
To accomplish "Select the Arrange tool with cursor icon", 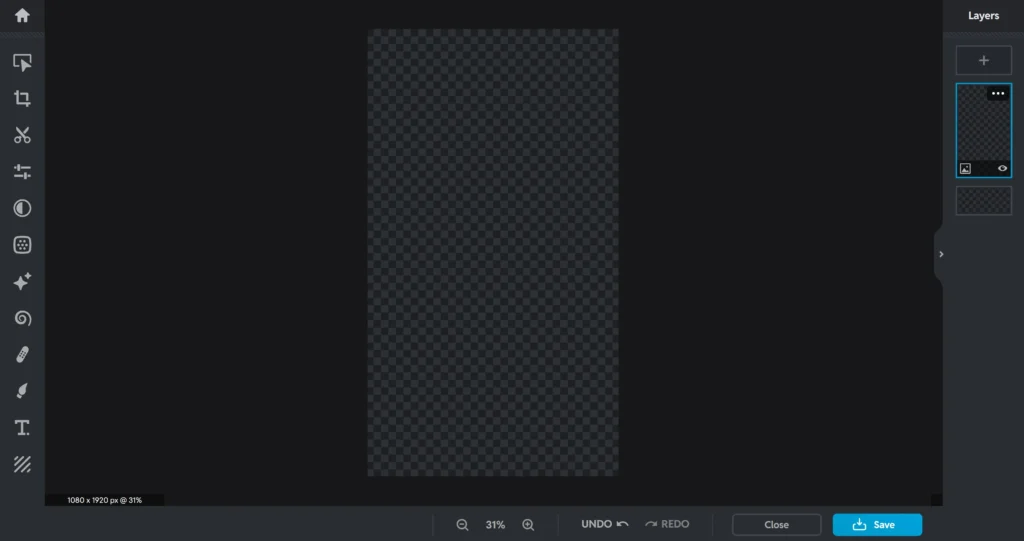I will (22, 62).
